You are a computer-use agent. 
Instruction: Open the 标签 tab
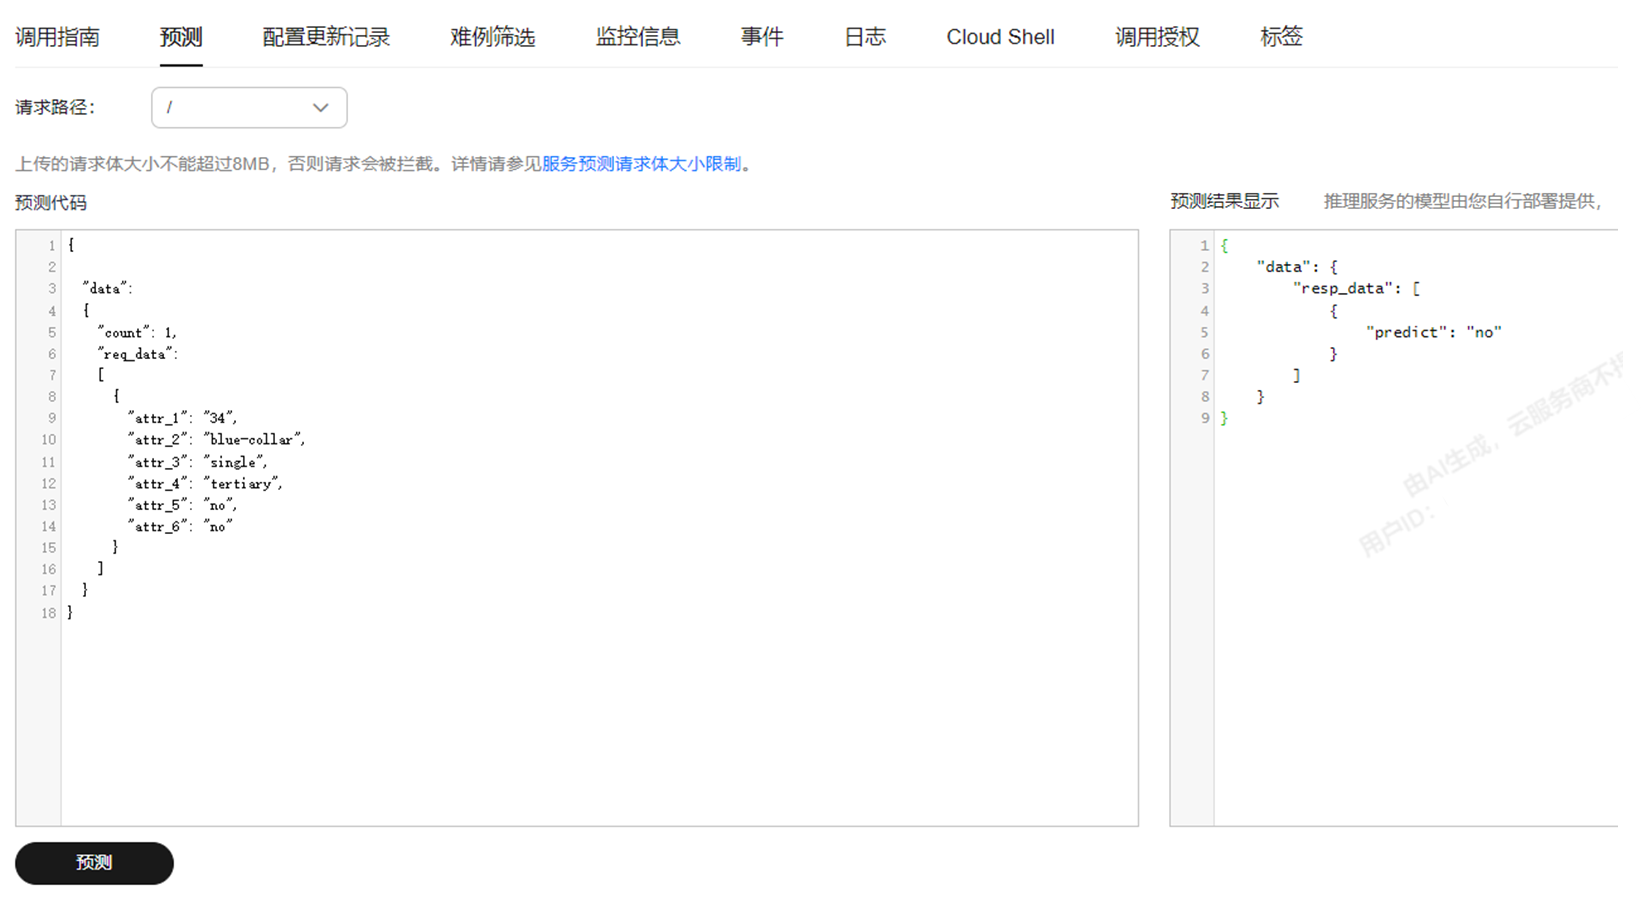[x=1281, y=37]
